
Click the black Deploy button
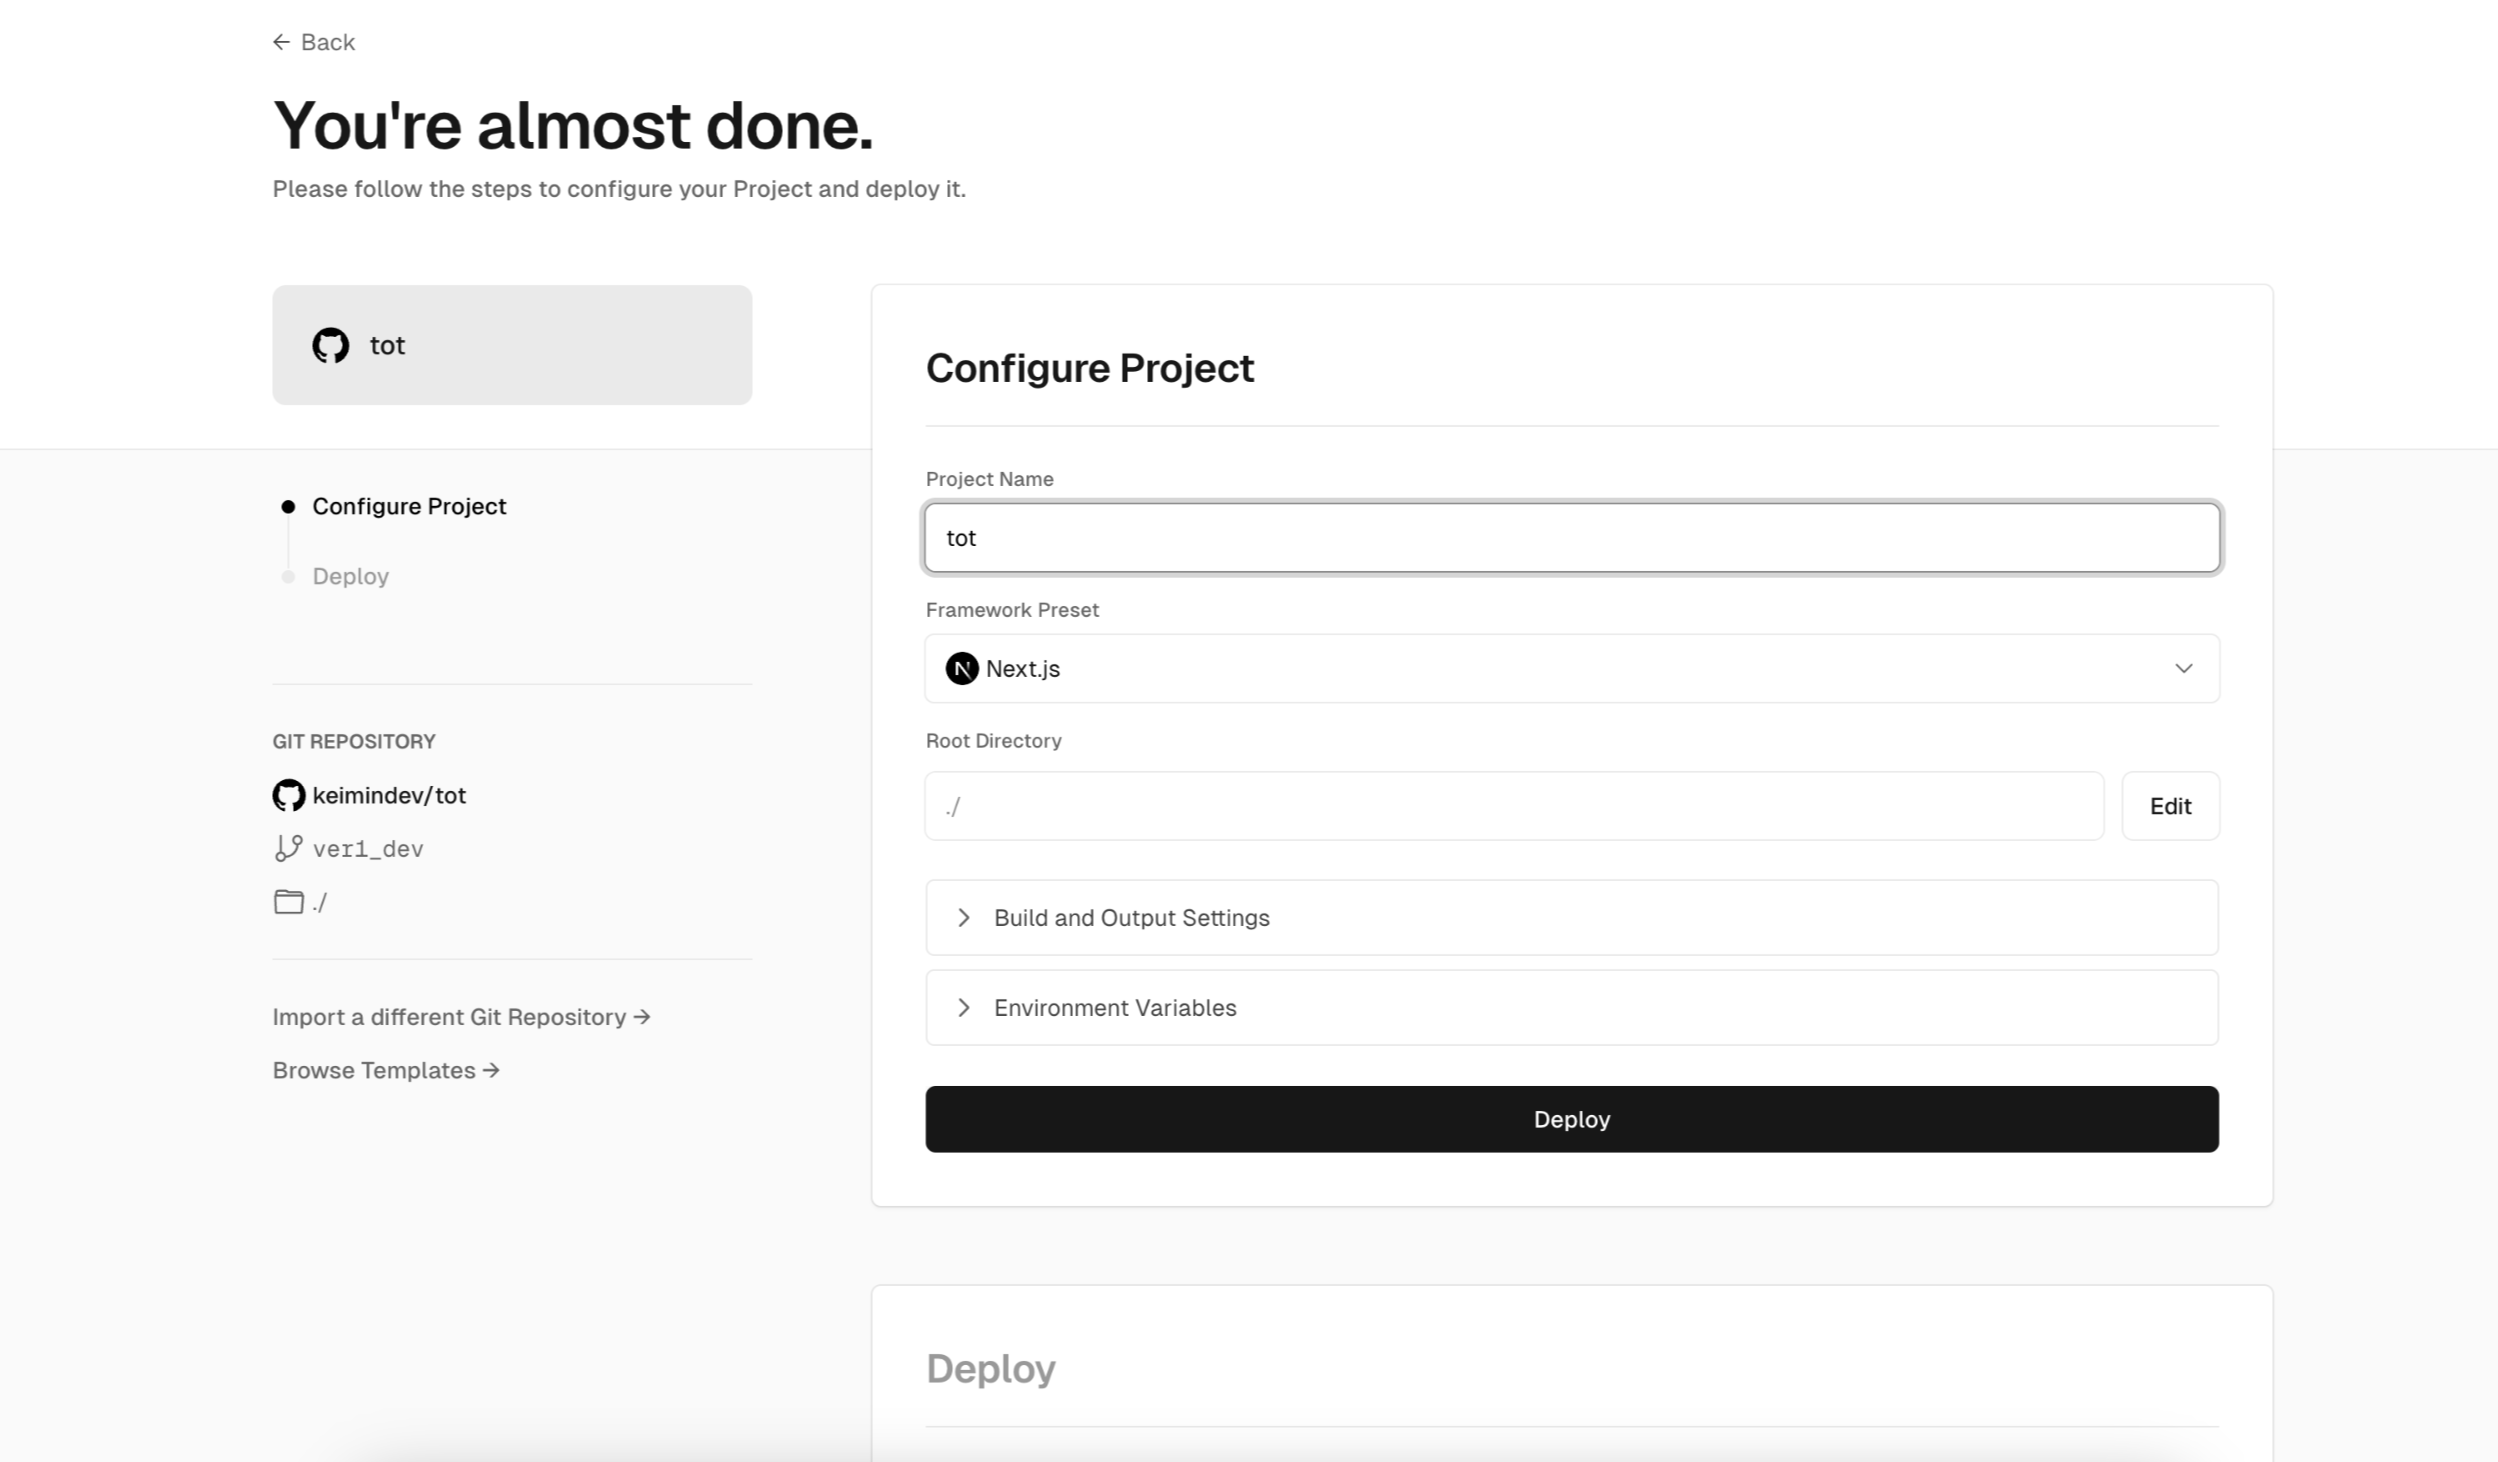pyautogui.click(x=1572, y=1119)
